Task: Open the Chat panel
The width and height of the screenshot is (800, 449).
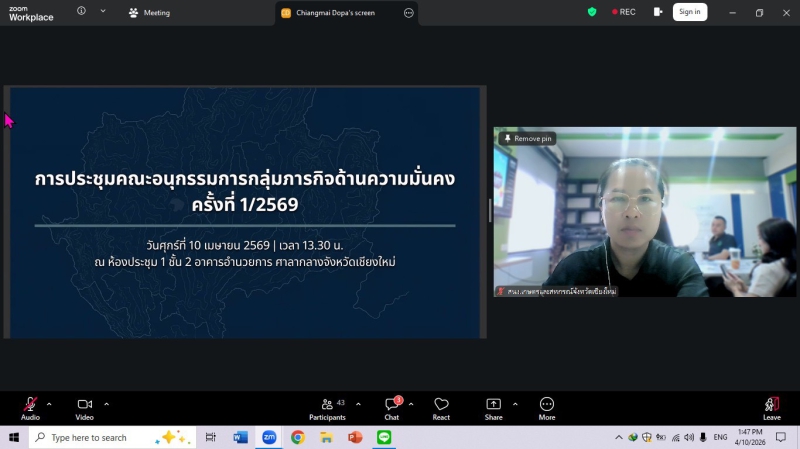Action: [x=392, y=405]
